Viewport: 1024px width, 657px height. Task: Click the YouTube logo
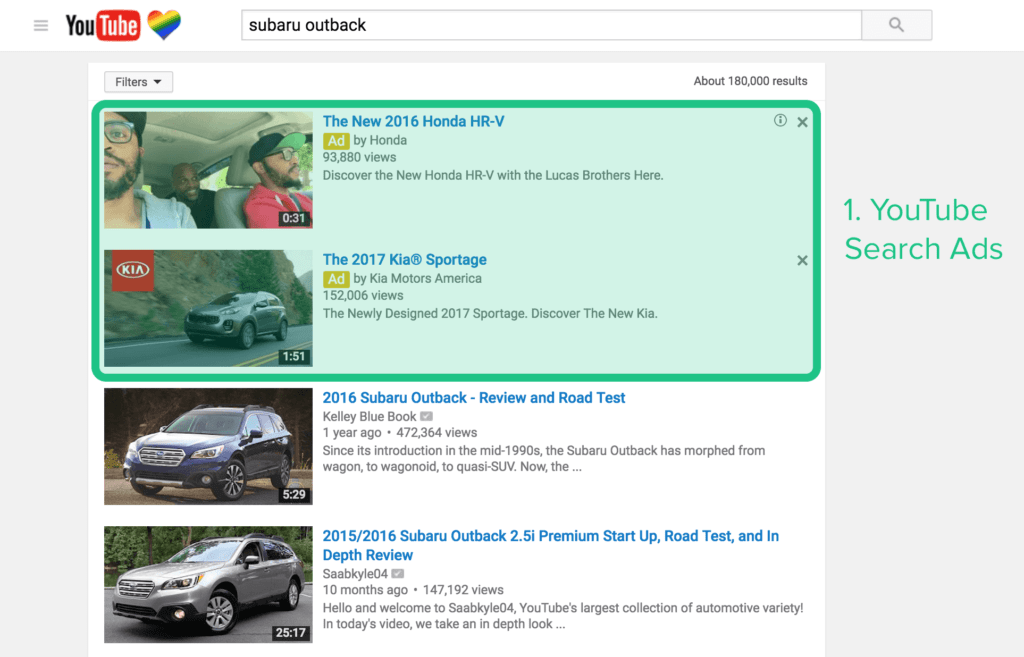(x=101, y=25)
